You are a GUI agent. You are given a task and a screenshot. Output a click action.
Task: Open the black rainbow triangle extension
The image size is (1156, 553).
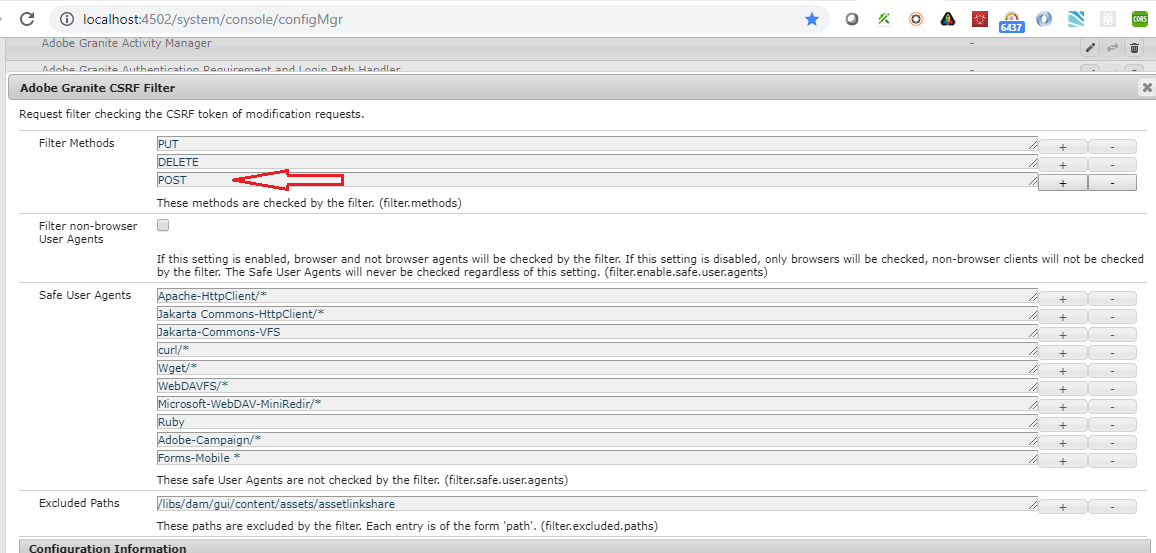click(948, 19)
